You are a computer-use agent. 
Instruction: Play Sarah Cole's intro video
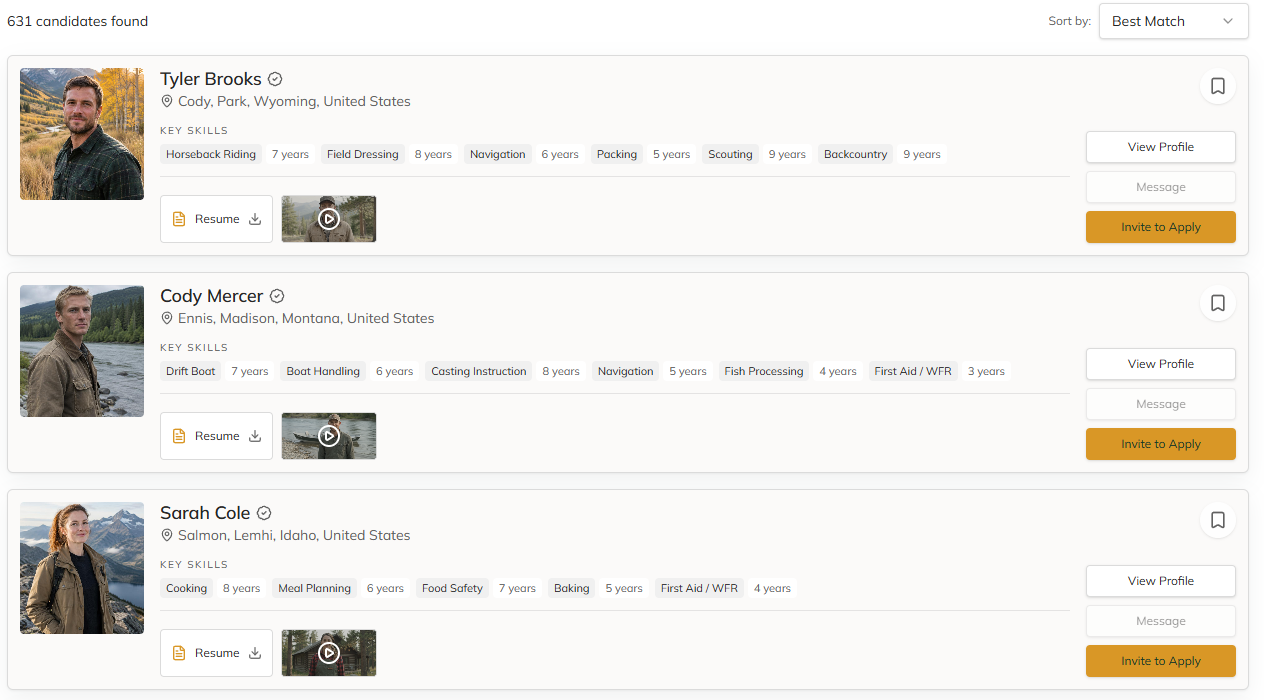[329, 653]
